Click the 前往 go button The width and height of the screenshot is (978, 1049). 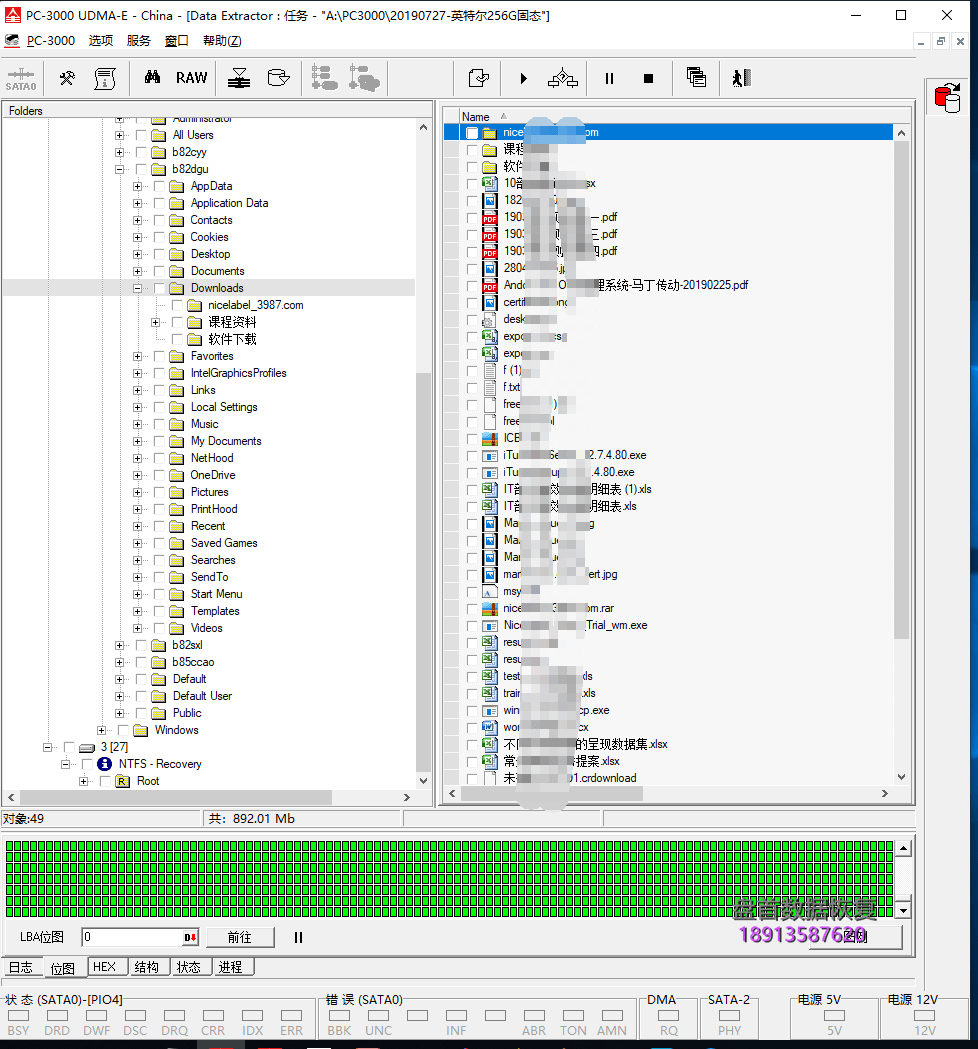tap(240, 938)
